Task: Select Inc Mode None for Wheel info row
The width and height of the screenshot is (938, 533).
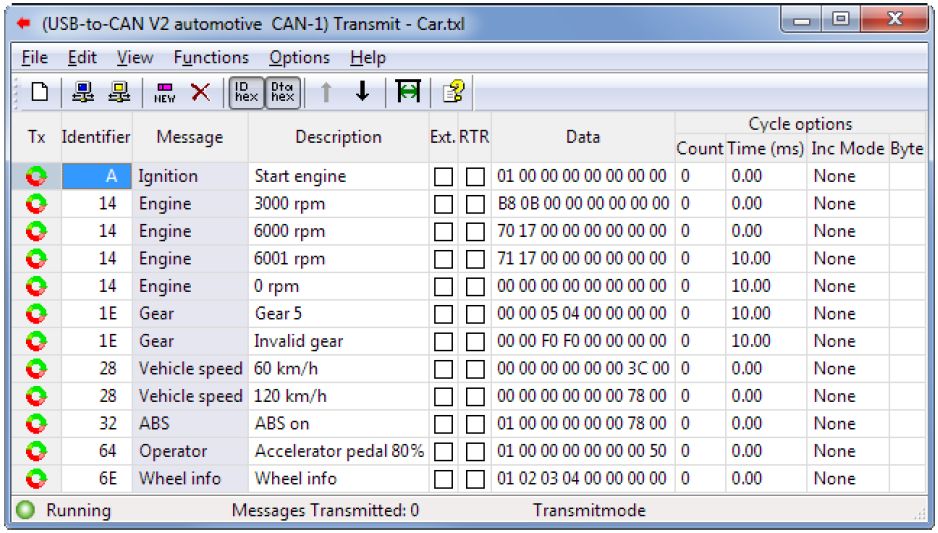Action: [848, 479]
